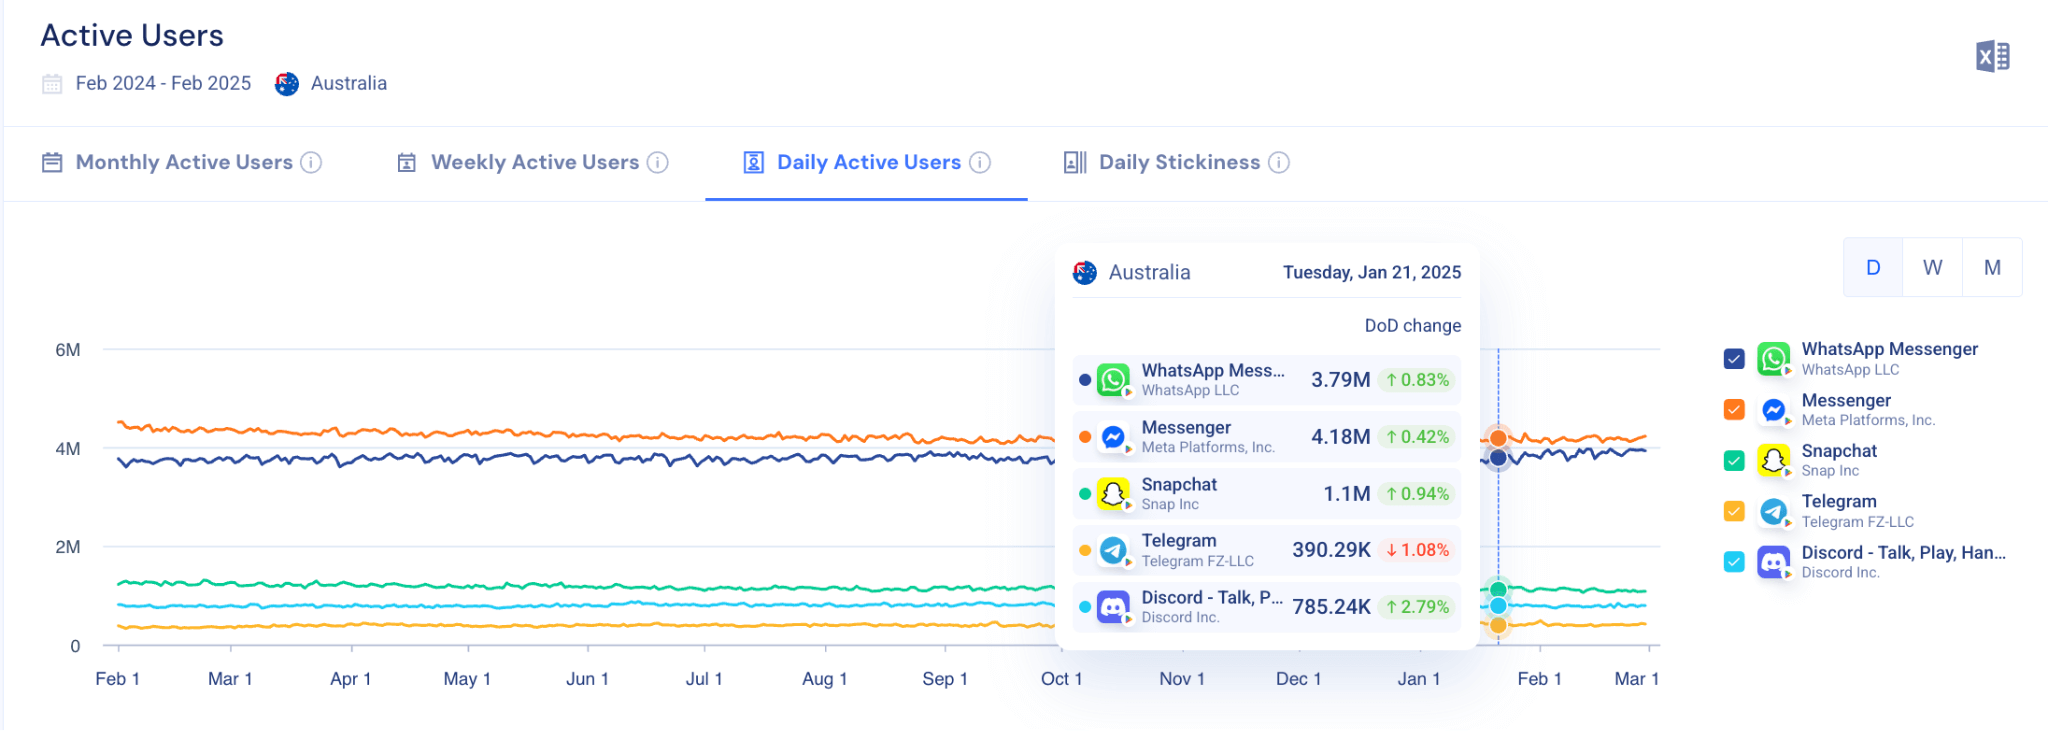Uncheck the Messenger series checkbox

(x=1734, y=410)
